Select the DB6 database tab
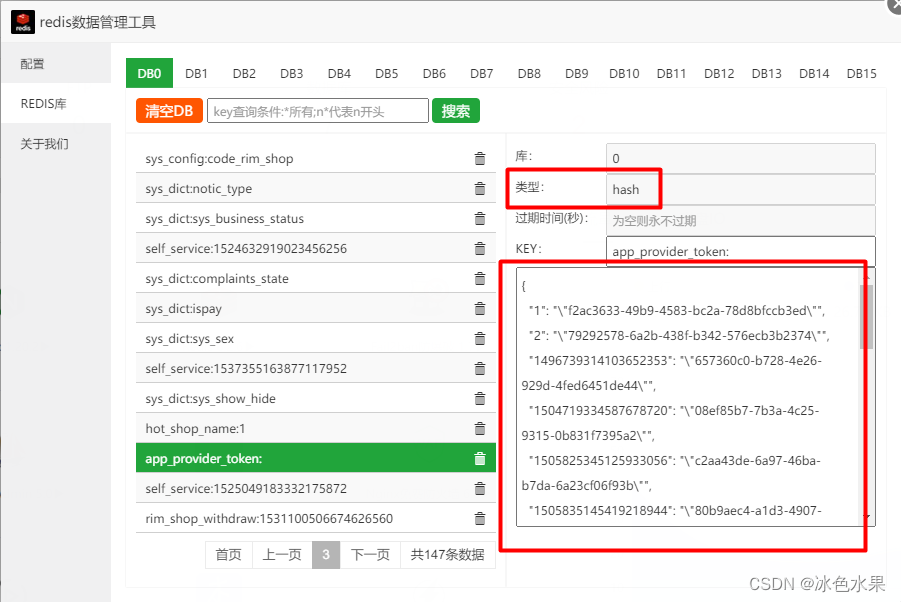The height and width of the screenshot is (602, 901). [434, 74]
